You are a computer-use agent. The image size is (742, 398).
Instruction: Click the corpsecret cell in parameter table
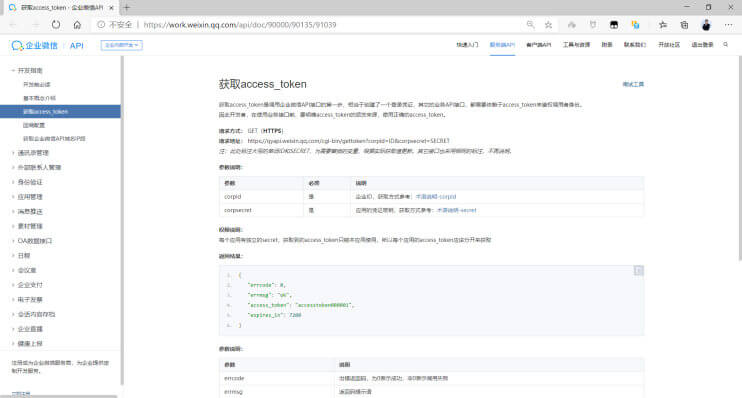pyautogui.click(x=261, y=210)
